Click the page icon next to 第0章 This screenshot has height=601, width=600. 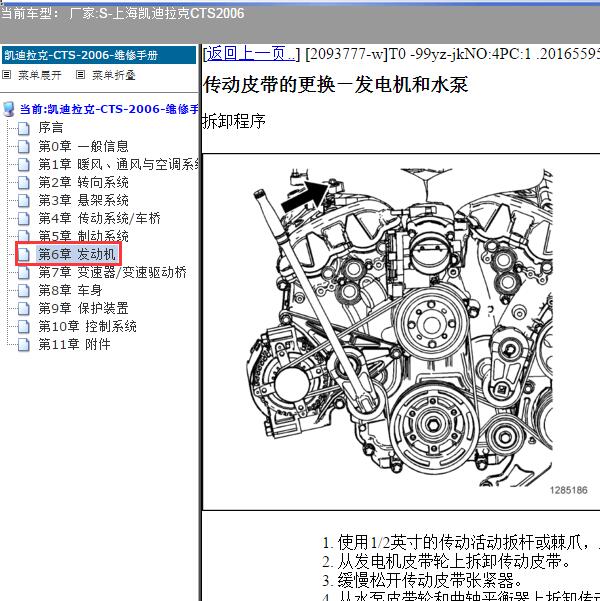(24, 146)
